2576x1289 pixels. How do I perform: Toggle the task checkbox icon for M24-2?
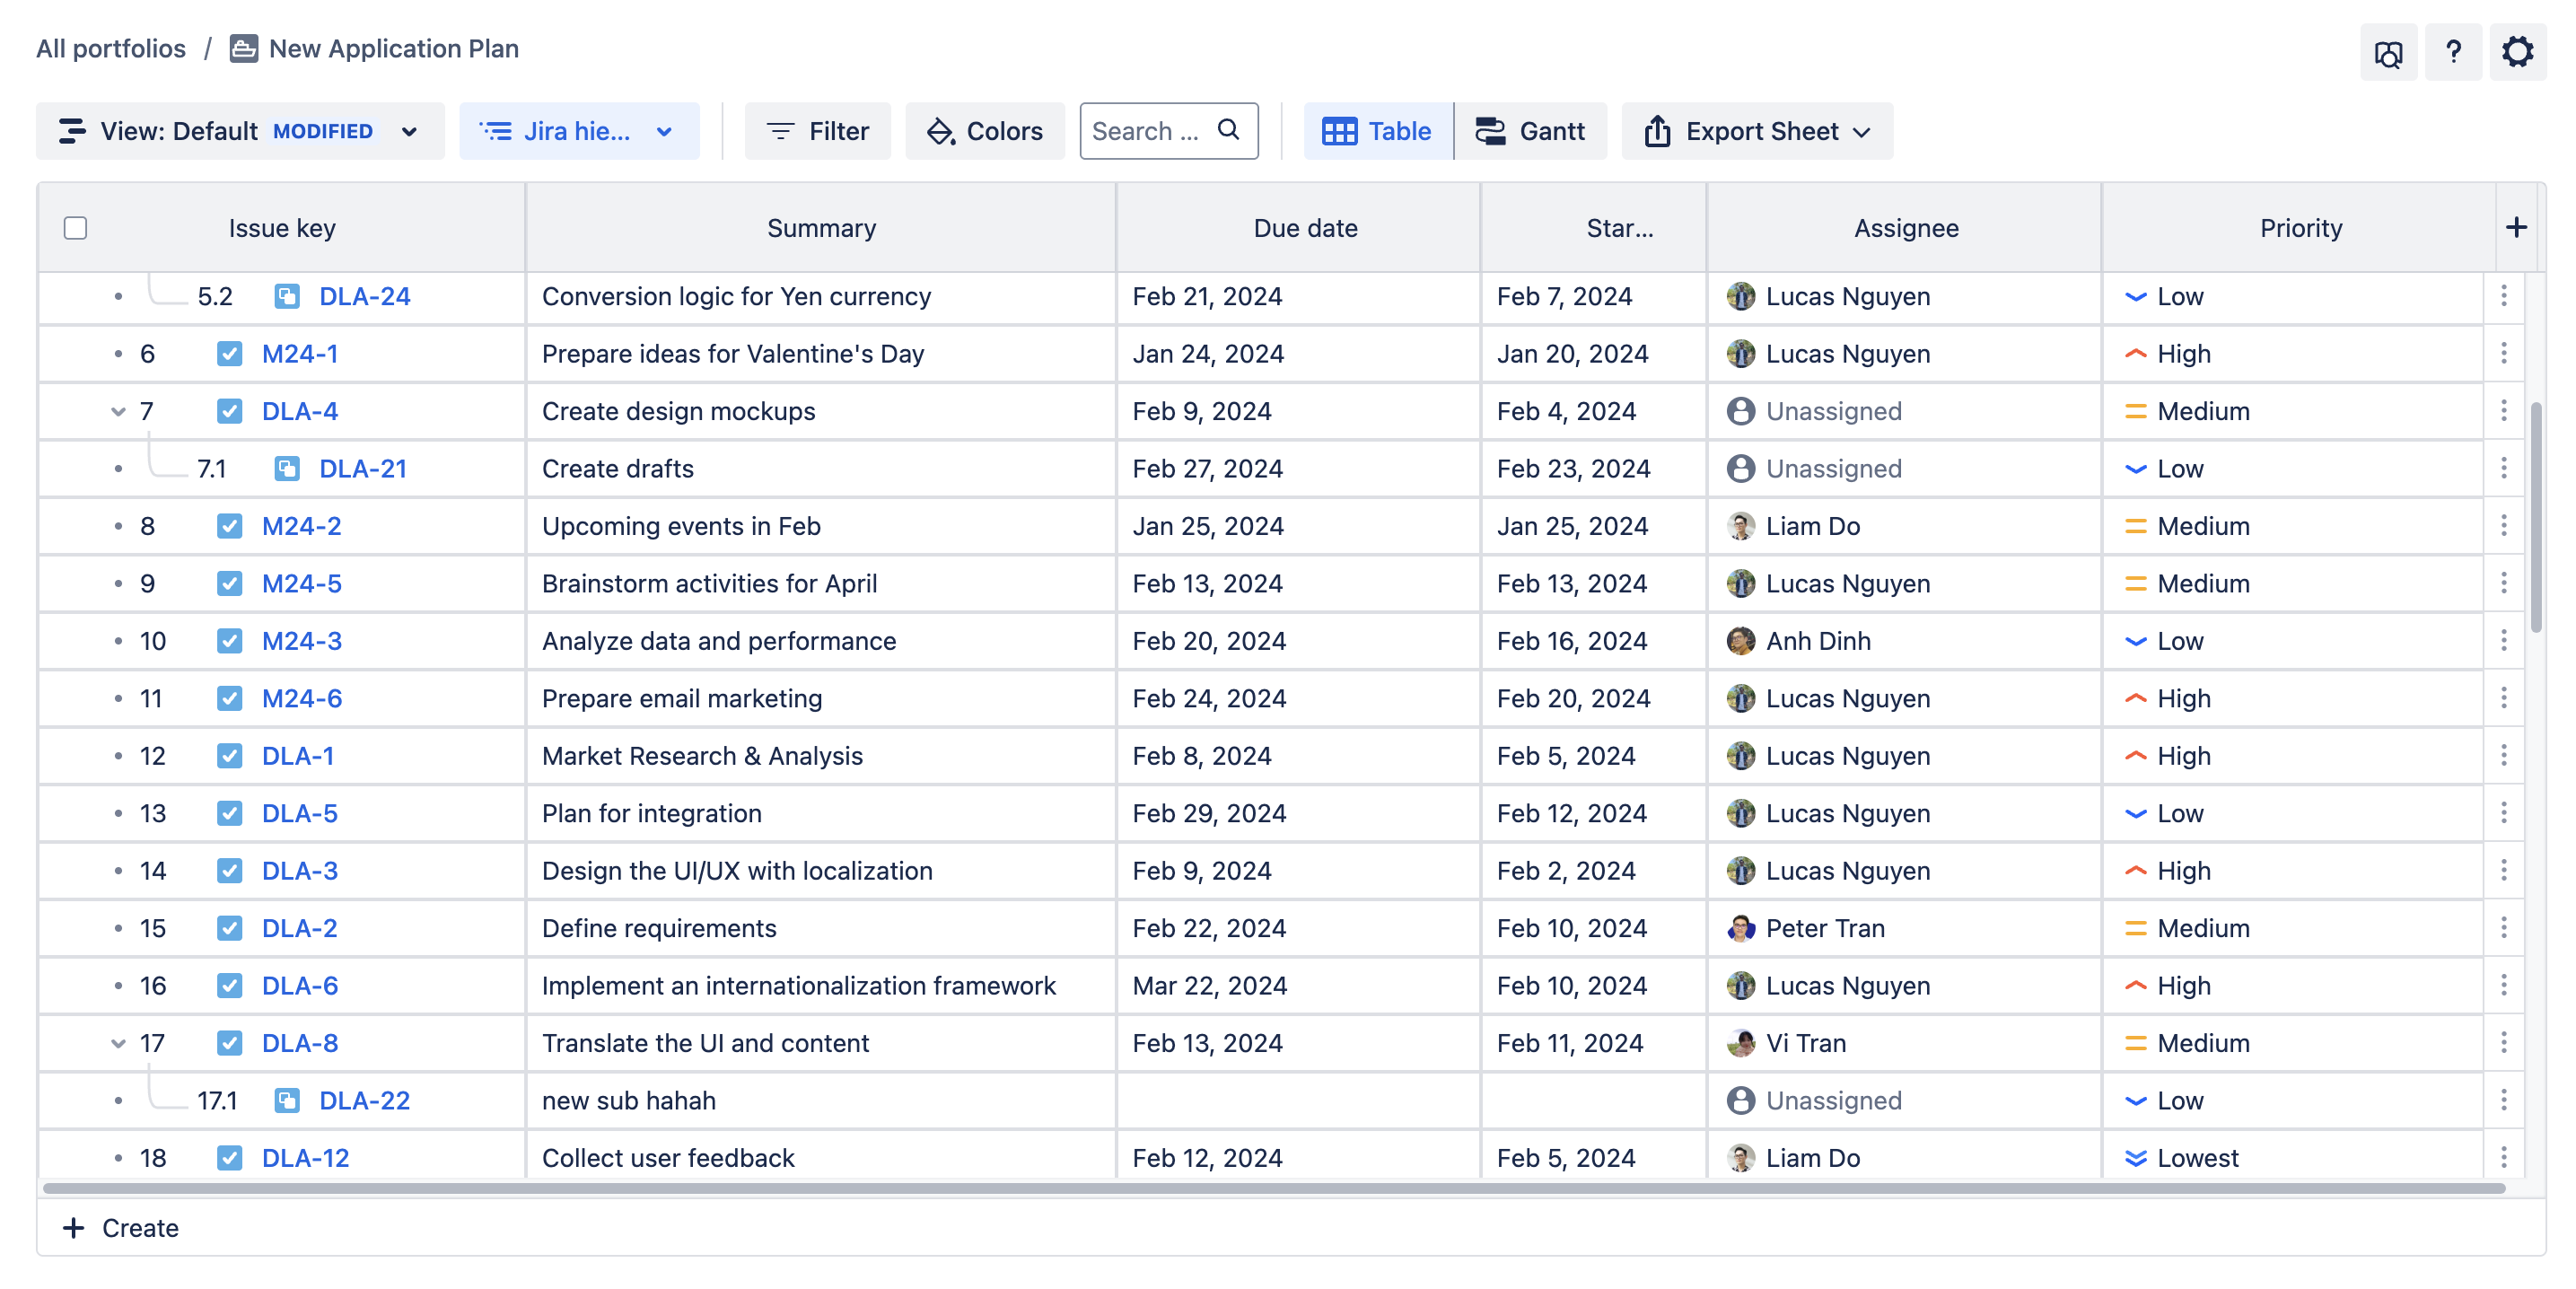[x=230, y=526]
